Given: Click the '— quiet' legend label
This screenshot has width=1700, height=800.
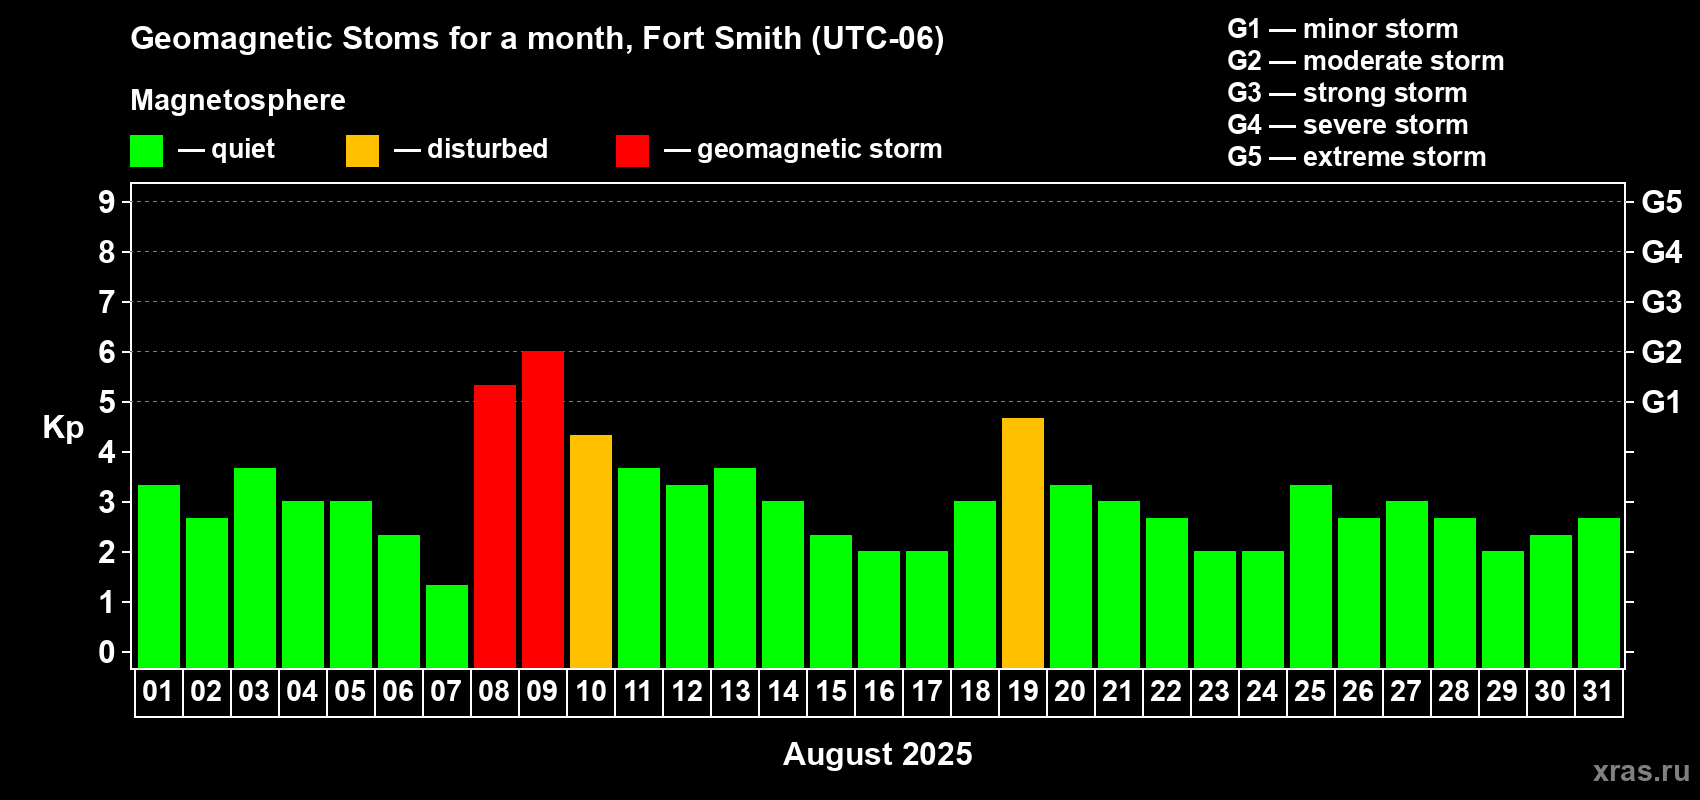Looking at the screenshot, I should click(226, 150).
